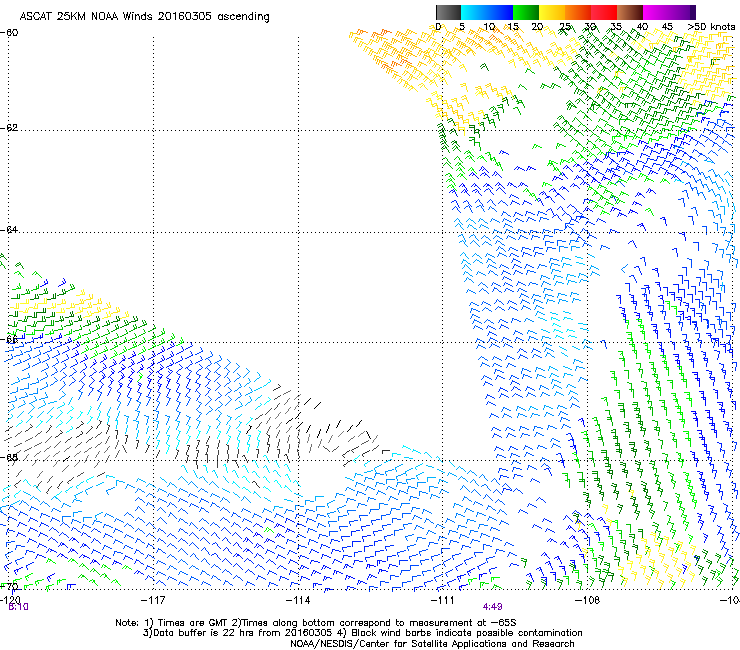Click the title "ASCAT 25KM NOAA Winds 20160305 ascending"
740x650 pixels.
(x=144, y=17)
